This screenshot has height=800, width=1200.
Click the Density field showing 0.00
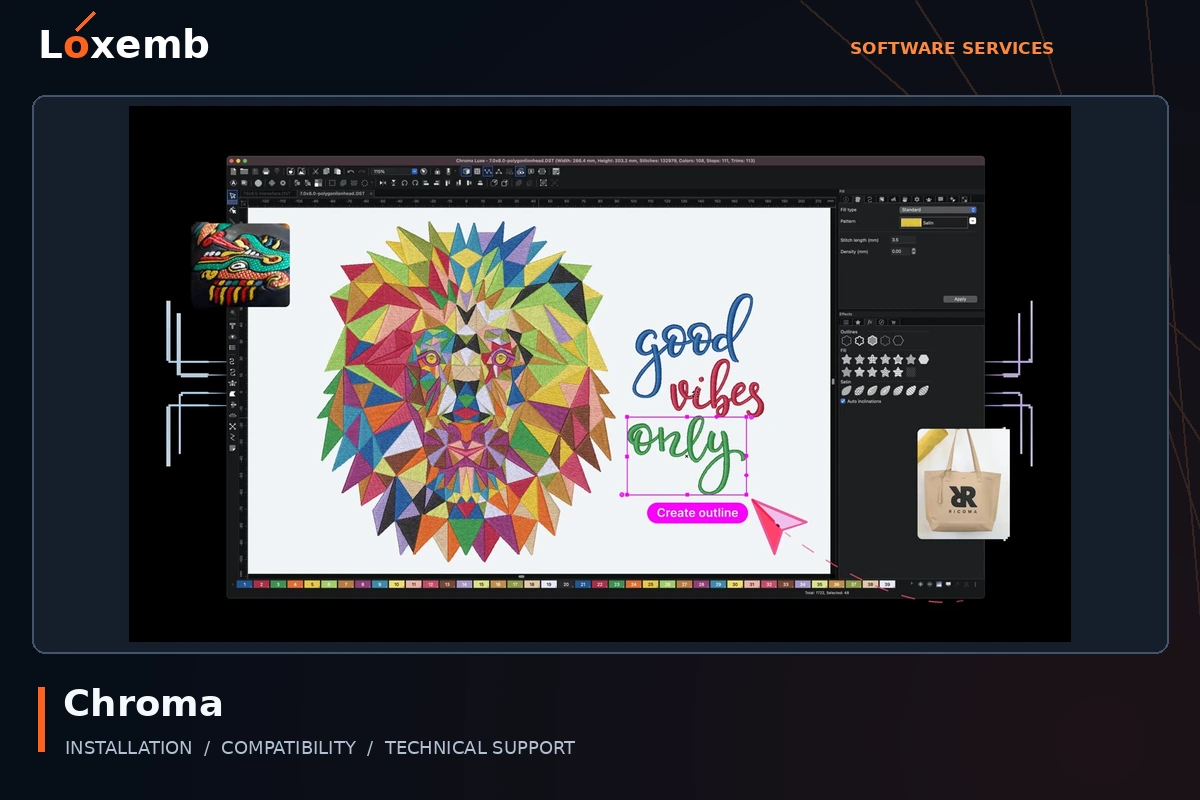click(900, 252)
